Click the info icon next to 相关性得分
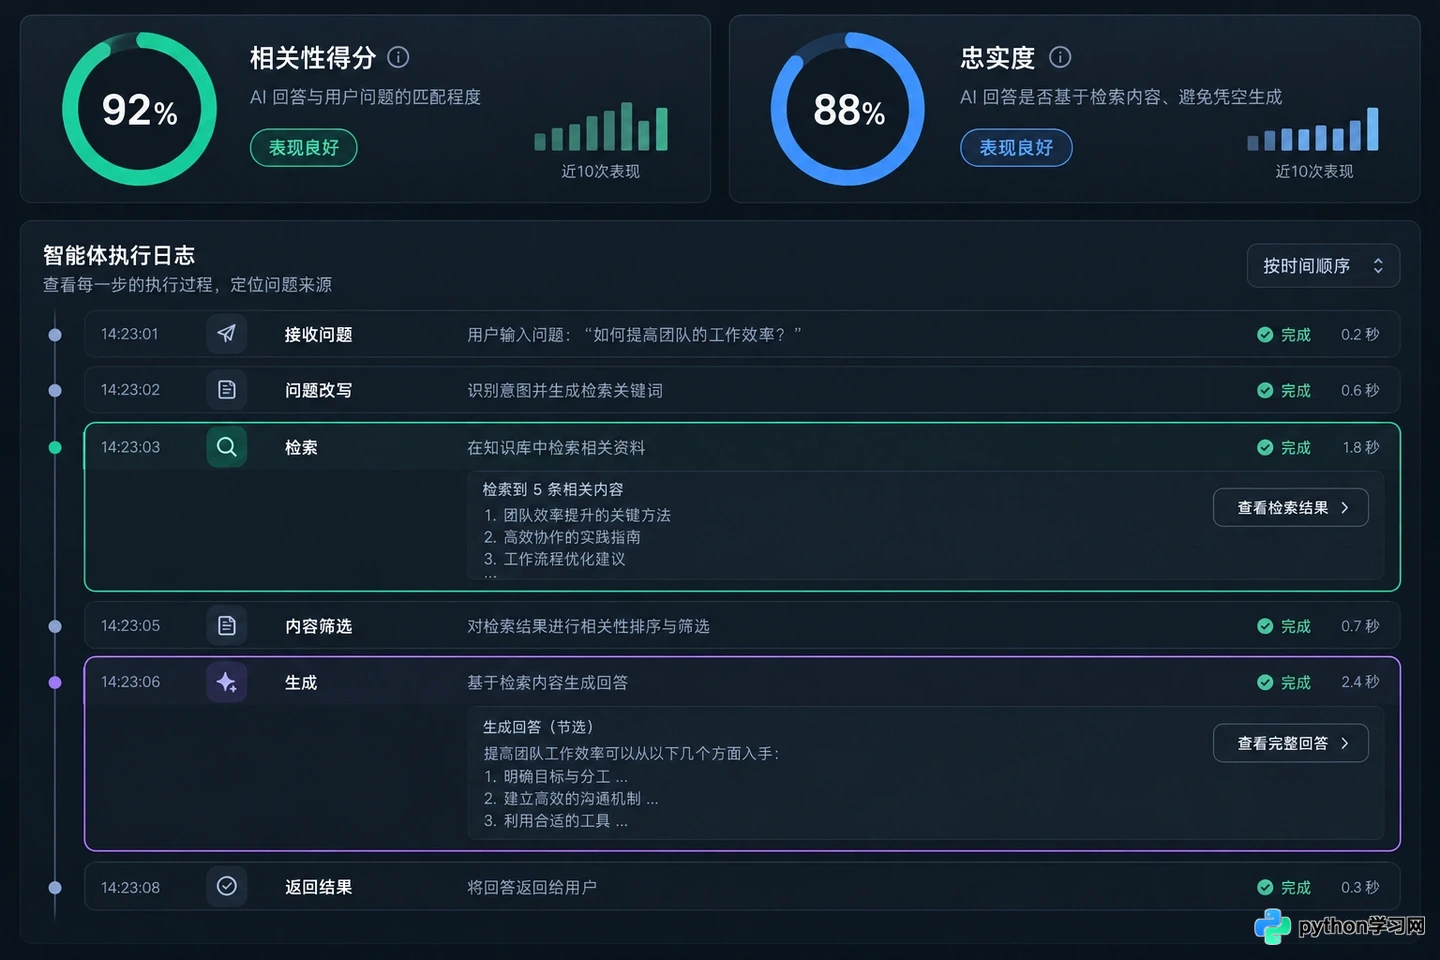 coord(398,57)
